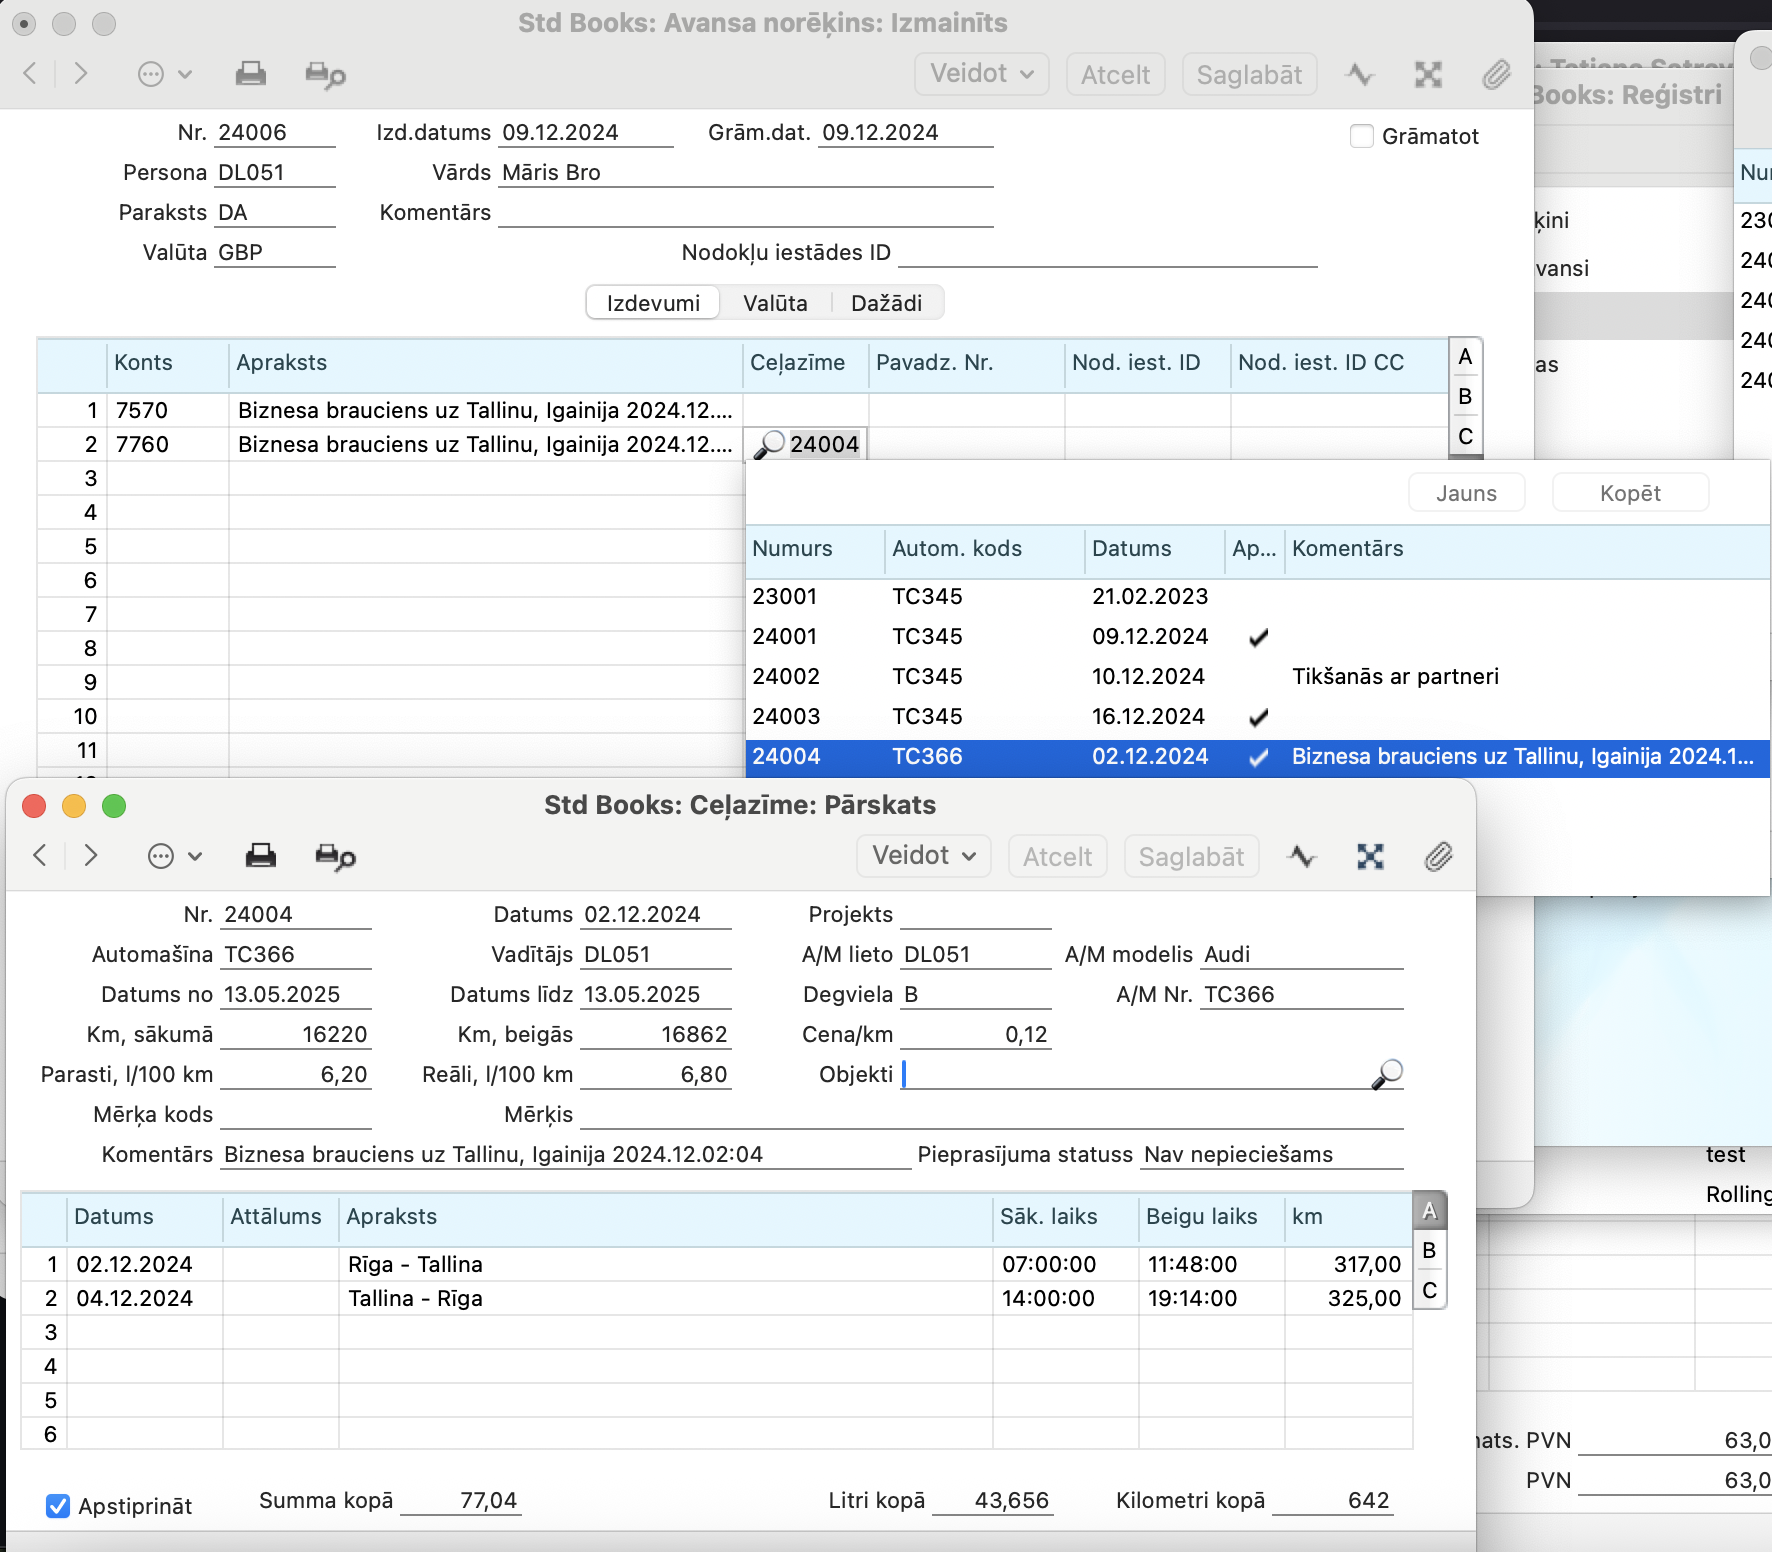Select flip C in the Ceļazīme routes matrix

[1429, 1291]
